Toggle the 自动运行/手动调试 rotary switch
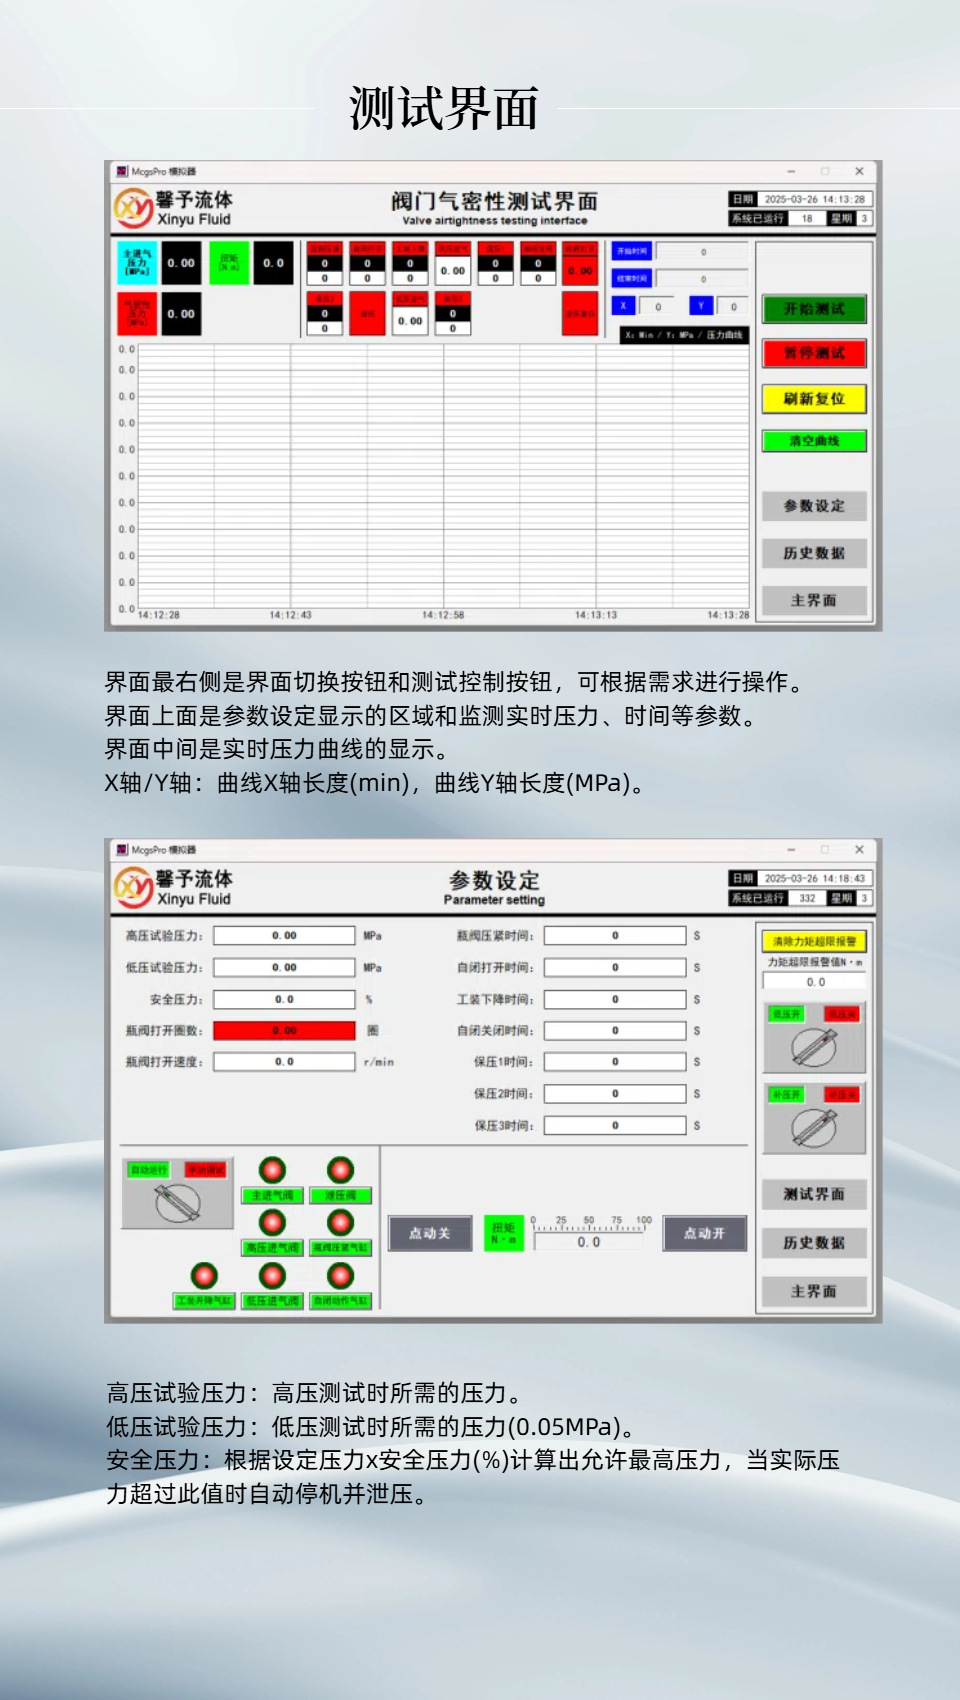 click(177, 1203)
